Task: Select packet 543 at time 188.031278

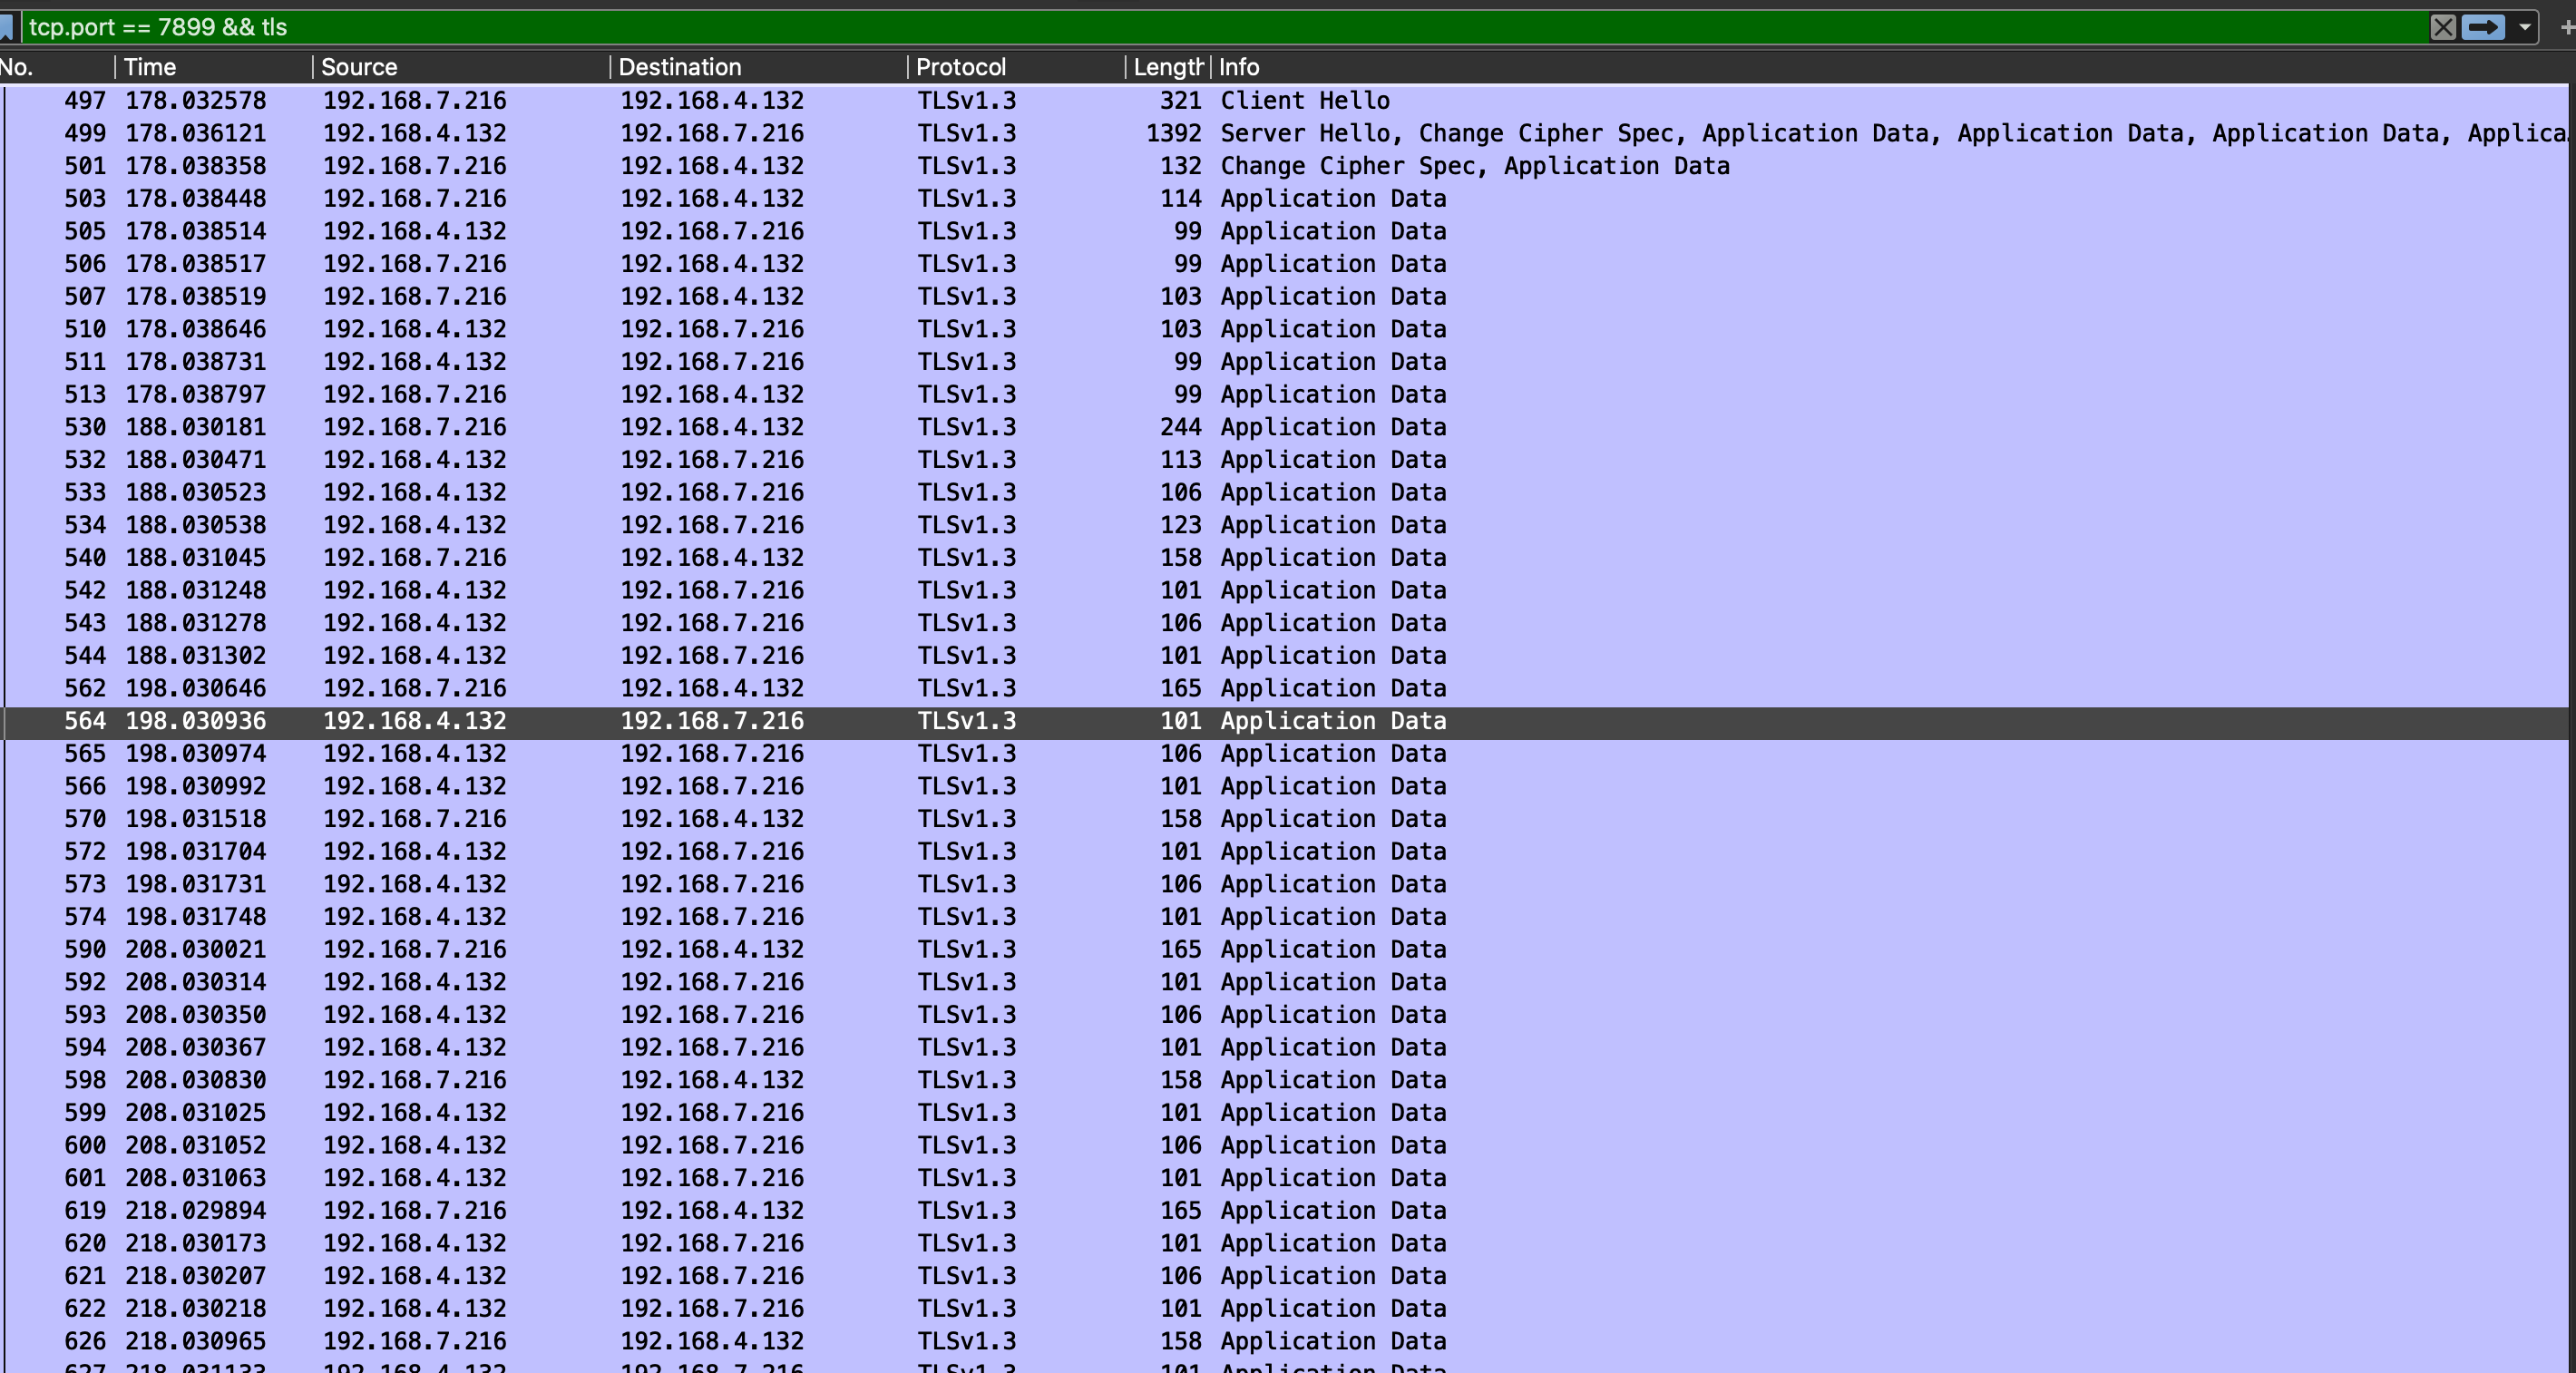Action: 1286,623
